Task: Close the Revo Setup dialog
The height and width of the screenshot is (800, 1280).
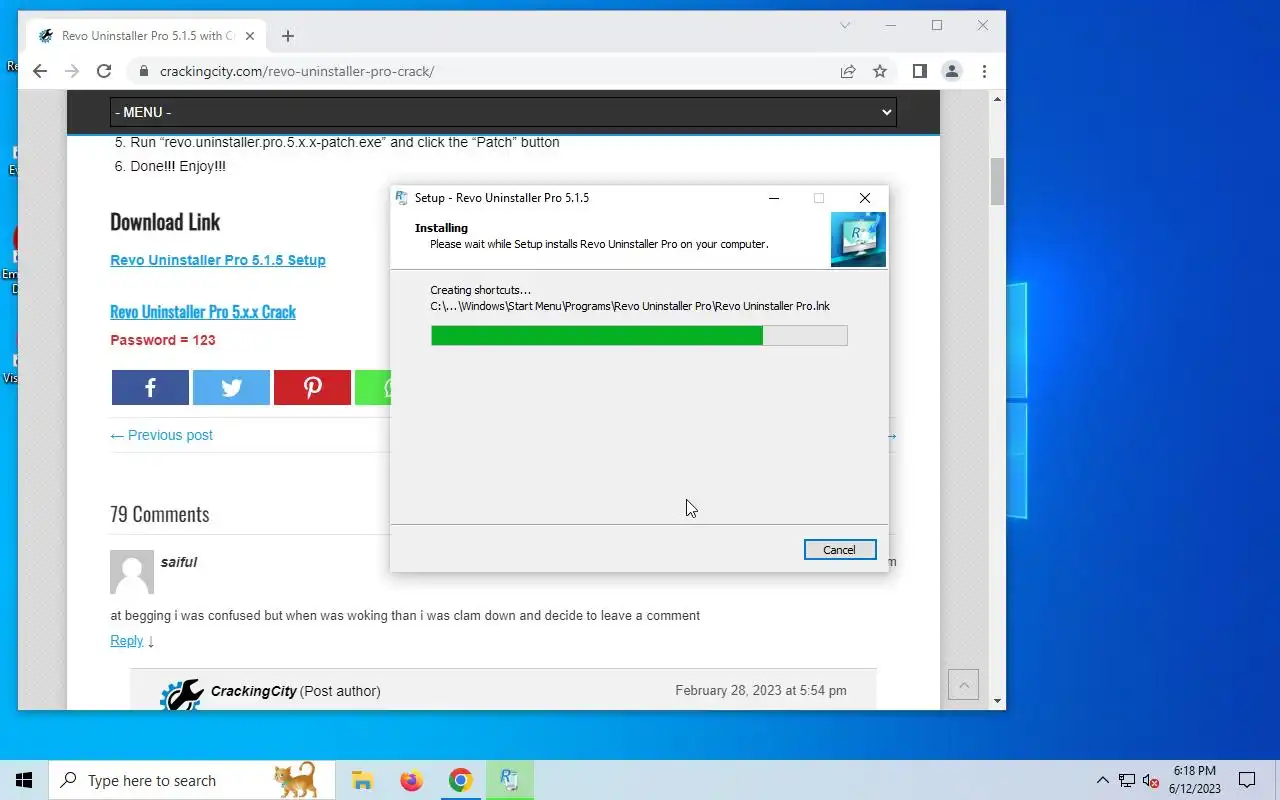Action: (x=865, y=198)
